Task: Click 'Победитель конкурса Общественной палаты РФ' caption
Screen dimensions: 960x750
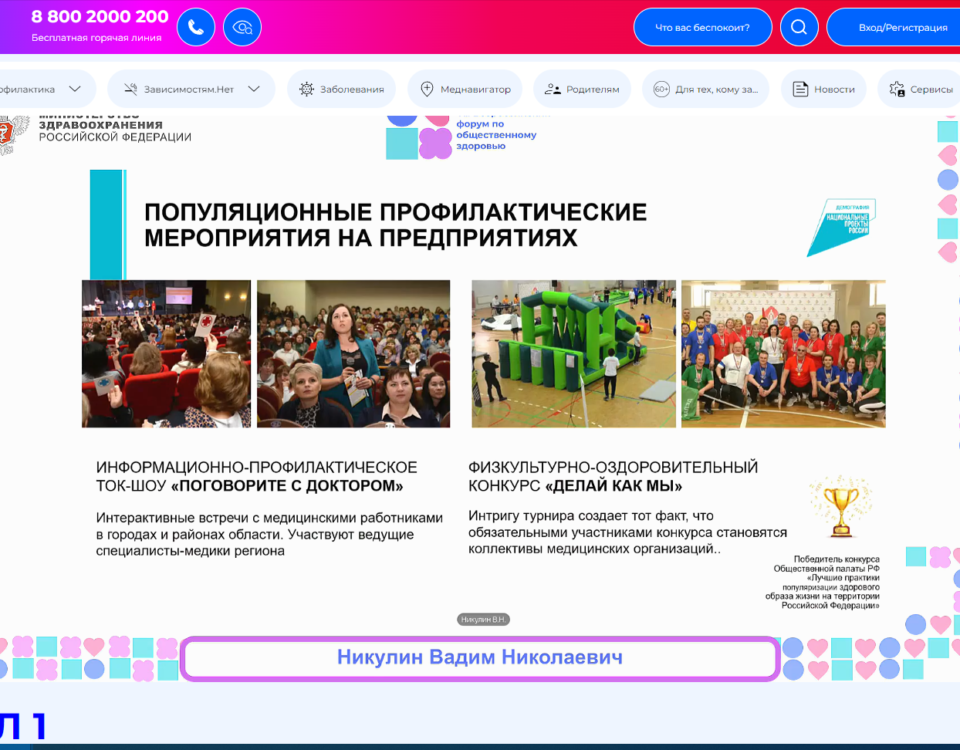Action: 822,582
